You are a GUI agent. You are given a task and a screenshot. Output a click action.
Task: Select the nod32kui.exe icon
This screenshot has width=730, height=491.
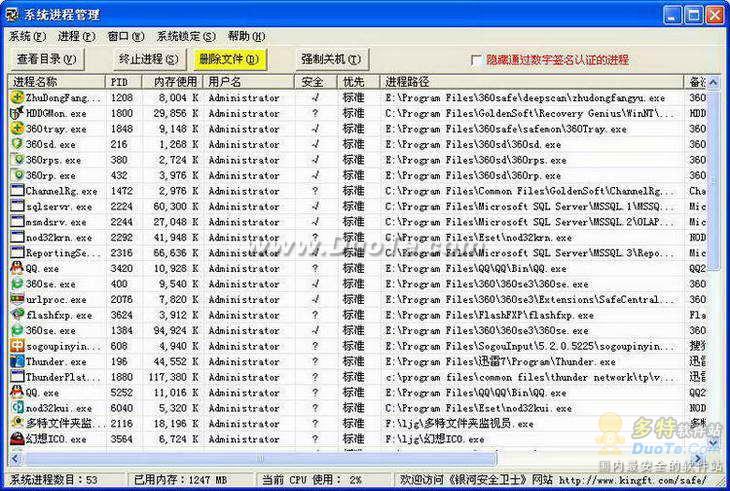(x=17, y=408)
